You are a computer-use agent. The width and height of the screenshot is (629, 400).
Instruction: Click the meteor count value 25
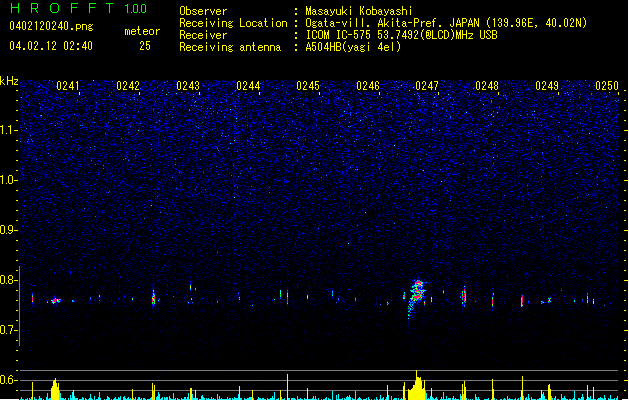[145, 46]
